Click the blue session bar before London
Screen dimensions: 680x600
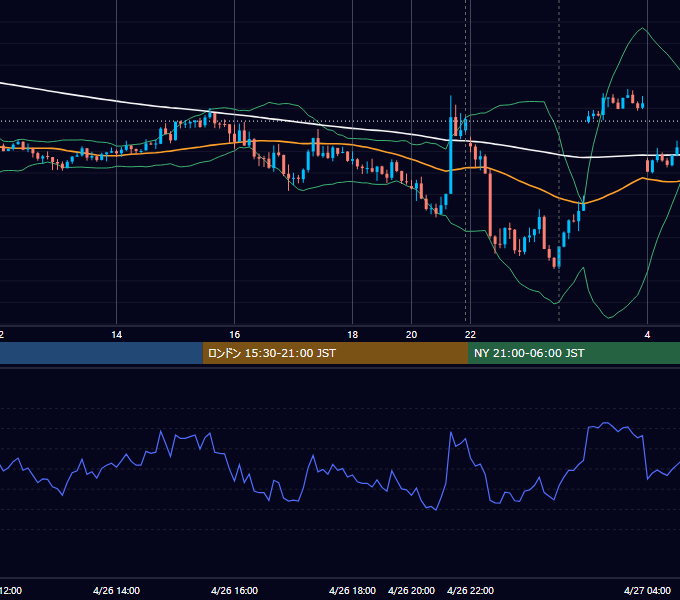[101, 353]
